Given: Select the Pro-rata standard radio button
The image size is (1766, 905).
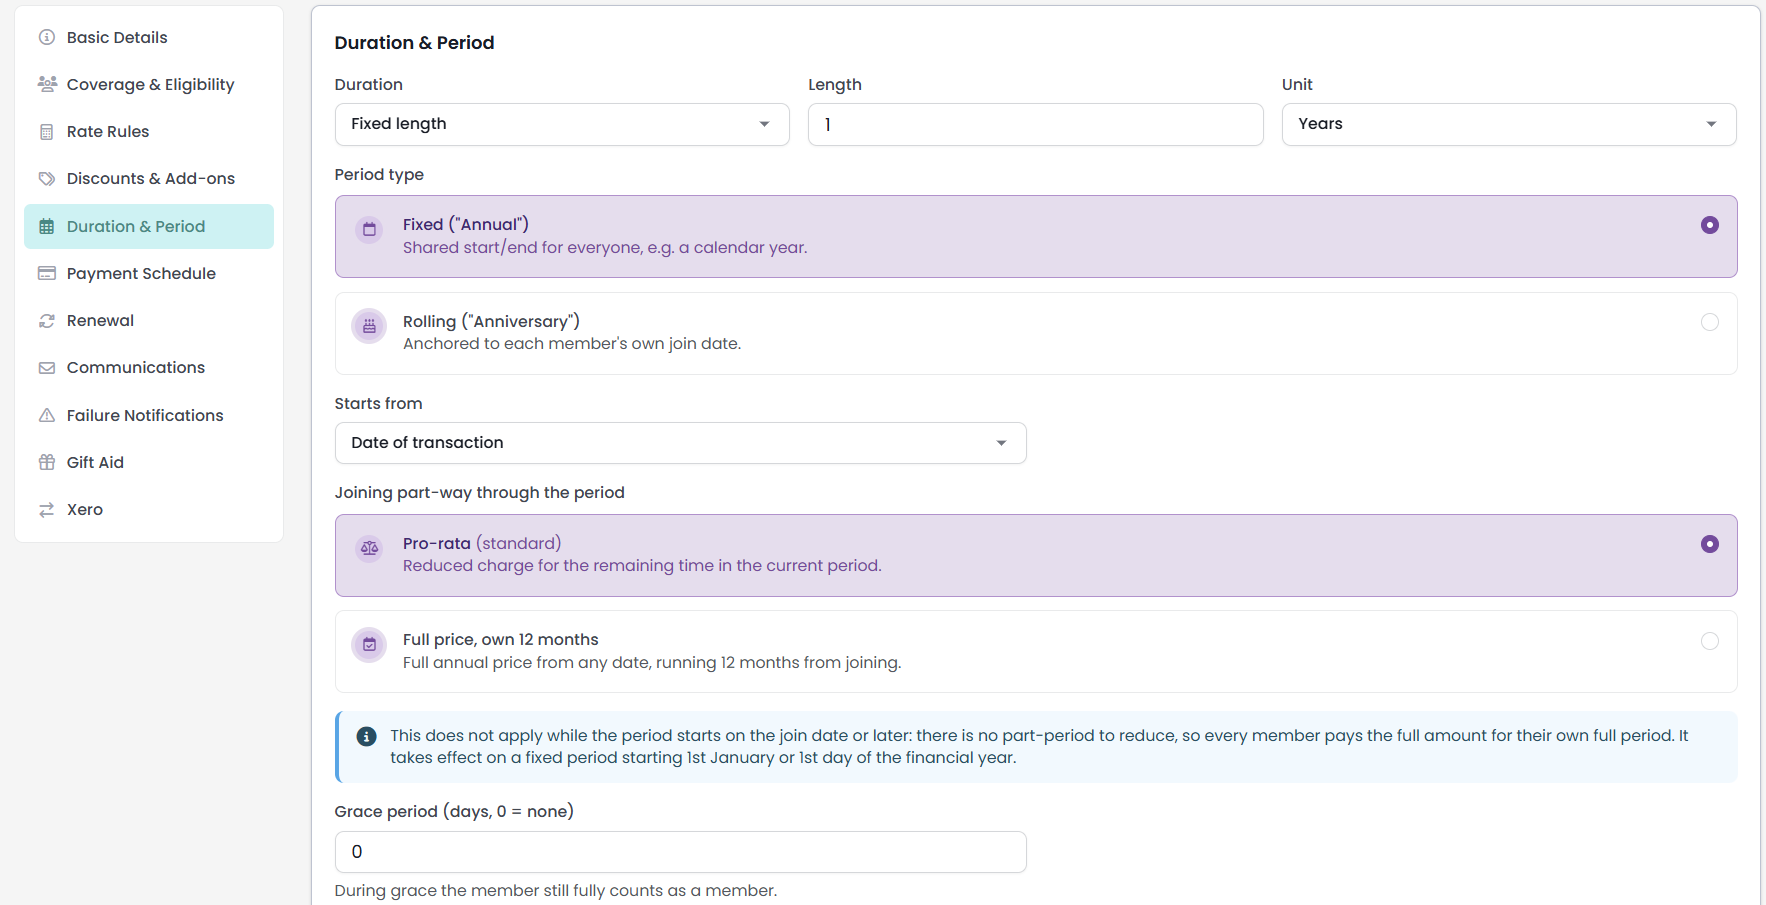Looking at the screenshot, I should tap(1710, 544).
